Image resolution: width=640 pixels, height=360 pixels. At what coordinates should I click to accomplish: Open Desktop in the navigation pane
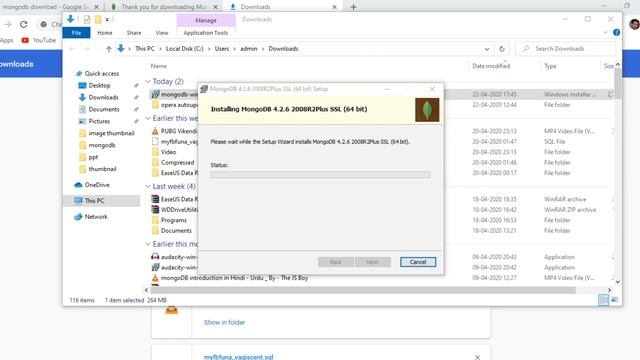tap(99, 85)
